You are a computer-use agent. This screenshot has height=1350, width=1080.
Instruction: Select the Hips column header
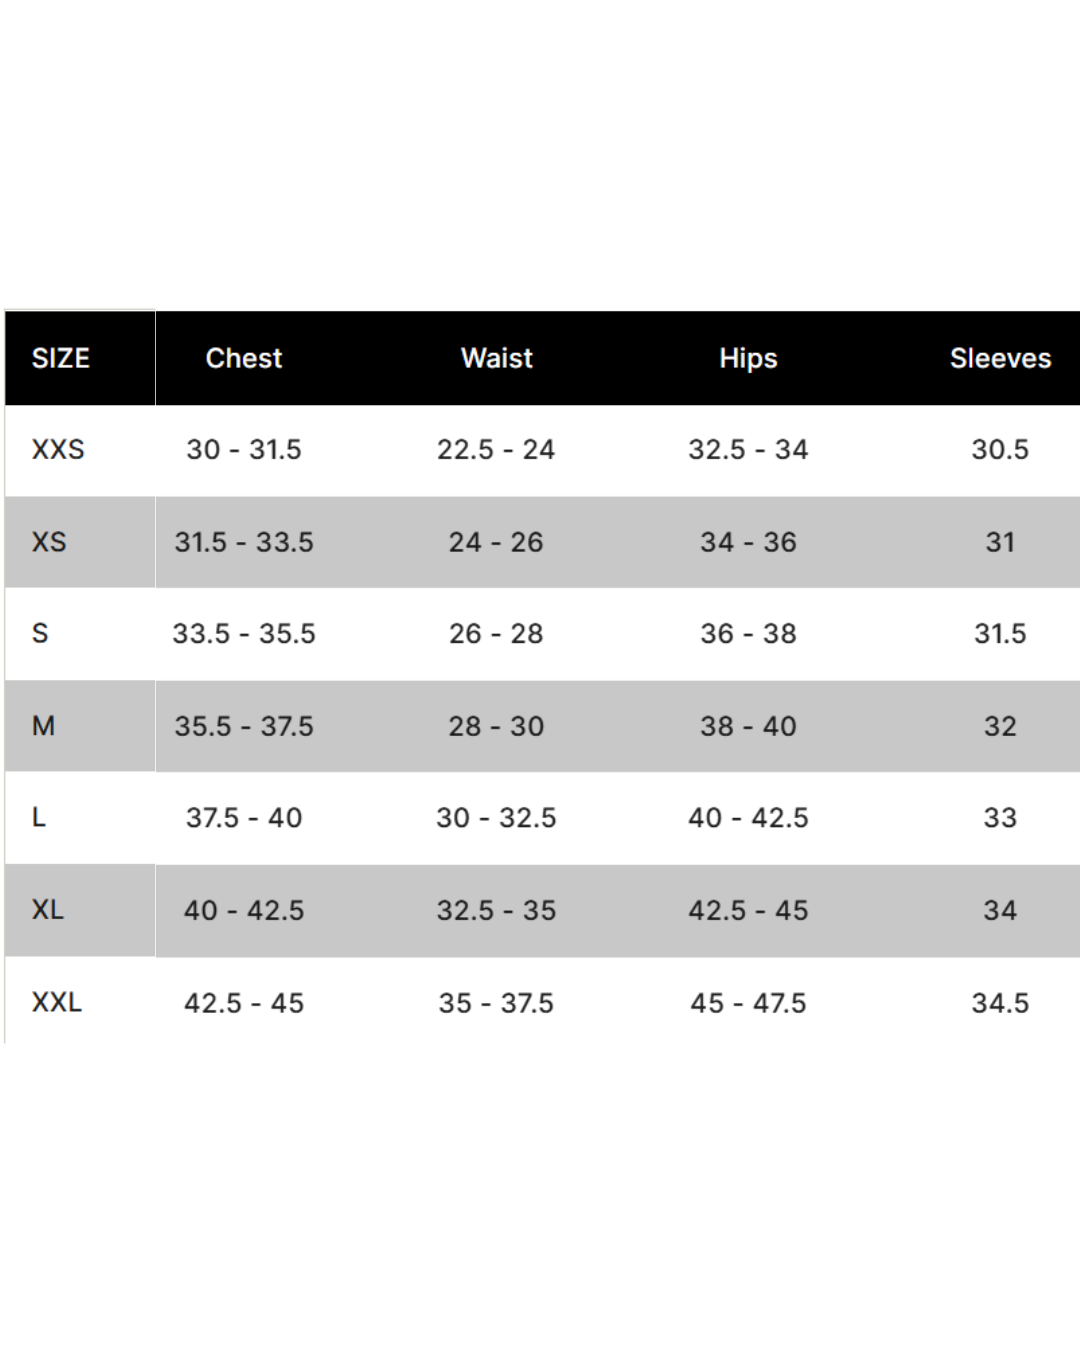(x=748, y=358)
